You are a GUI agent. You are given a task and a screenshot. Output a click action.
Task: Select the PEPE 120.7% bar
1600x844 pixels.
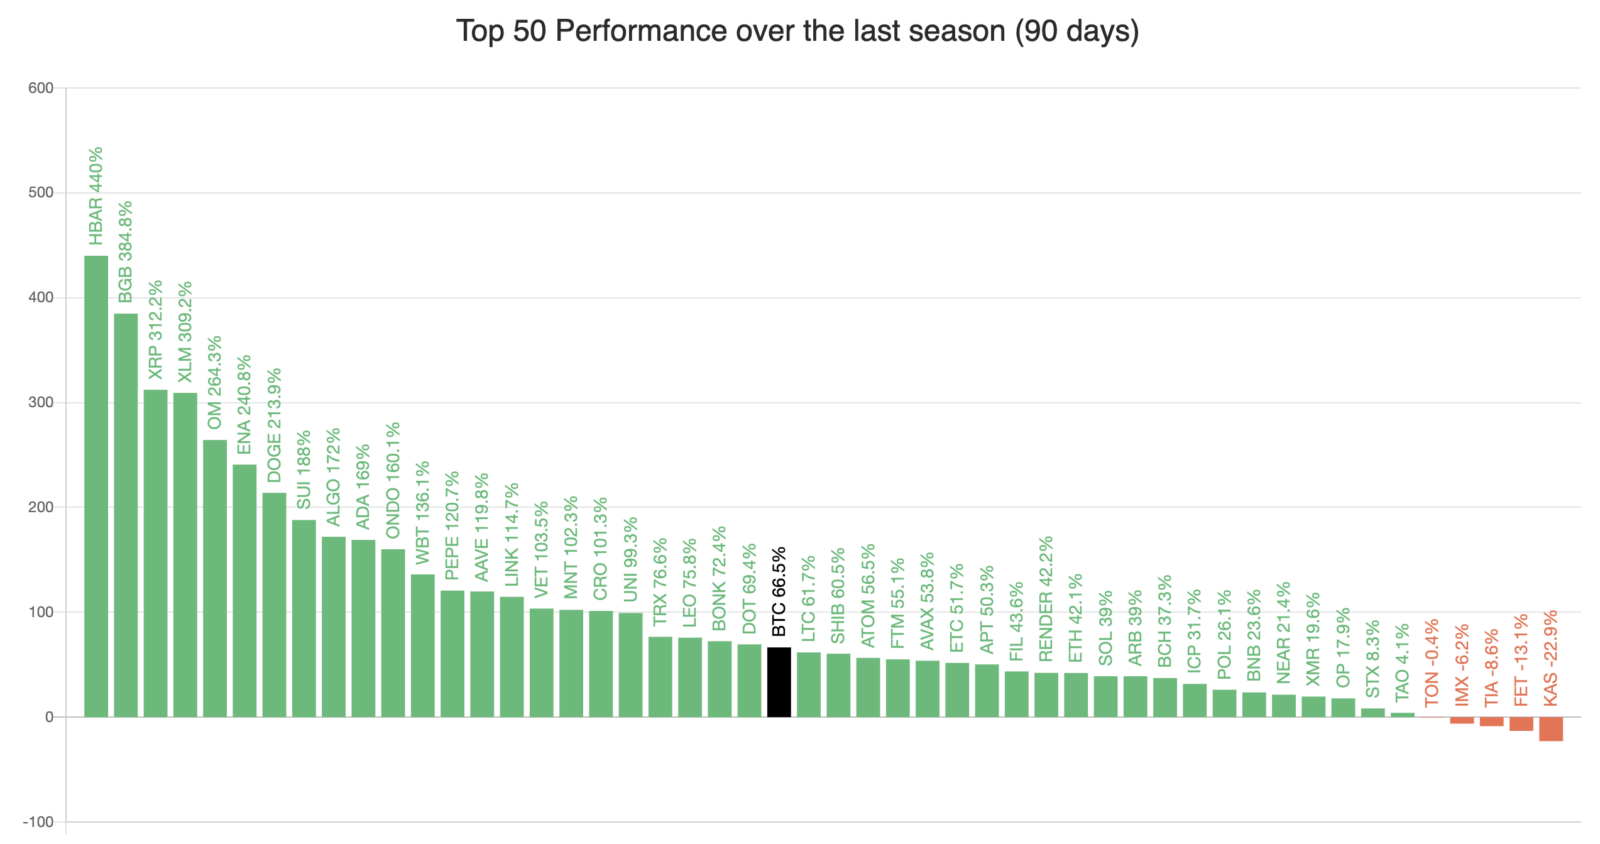[x=452, y=654]
